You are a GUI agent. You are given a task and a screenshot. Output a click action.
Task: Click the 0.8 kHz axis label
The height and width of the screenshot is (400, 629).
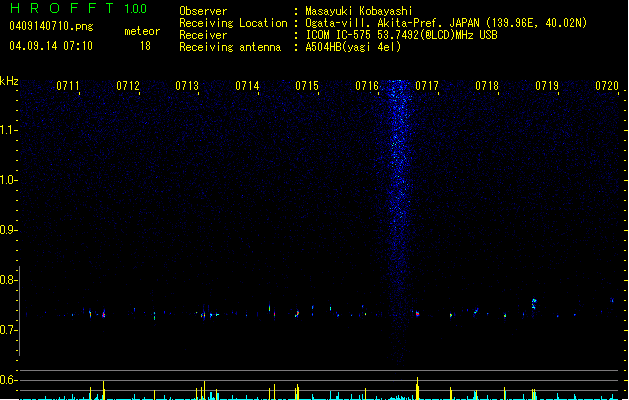point(8,280)
